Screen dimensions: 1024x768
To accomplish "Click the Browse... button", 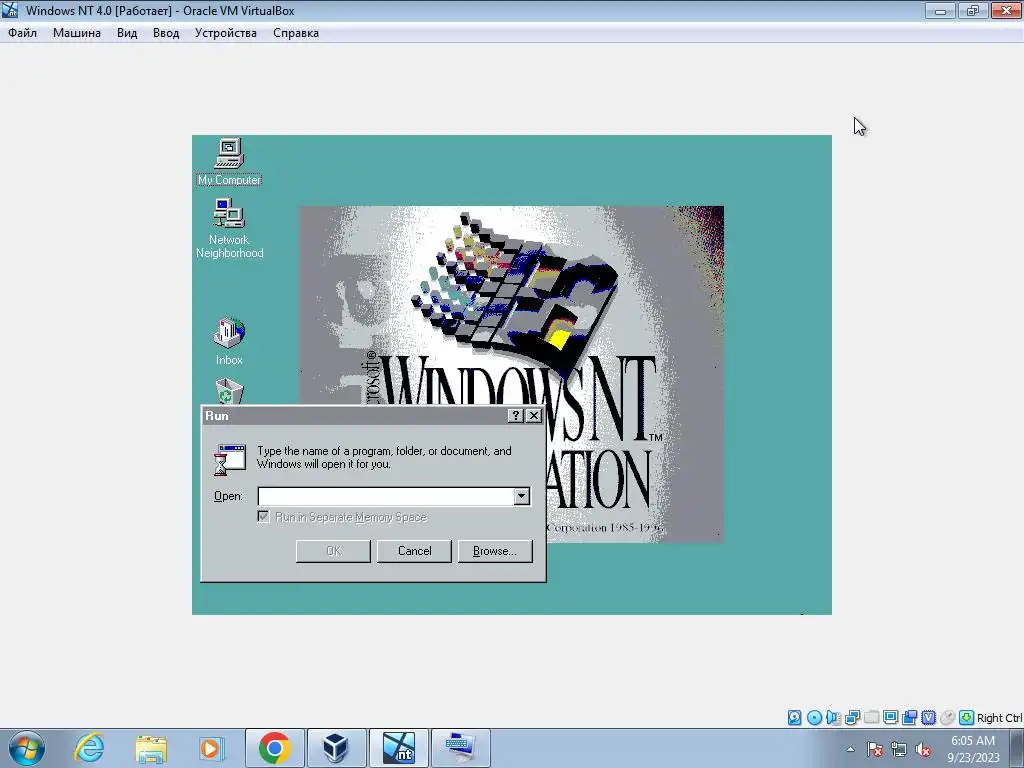I will (x=494, y=551).
